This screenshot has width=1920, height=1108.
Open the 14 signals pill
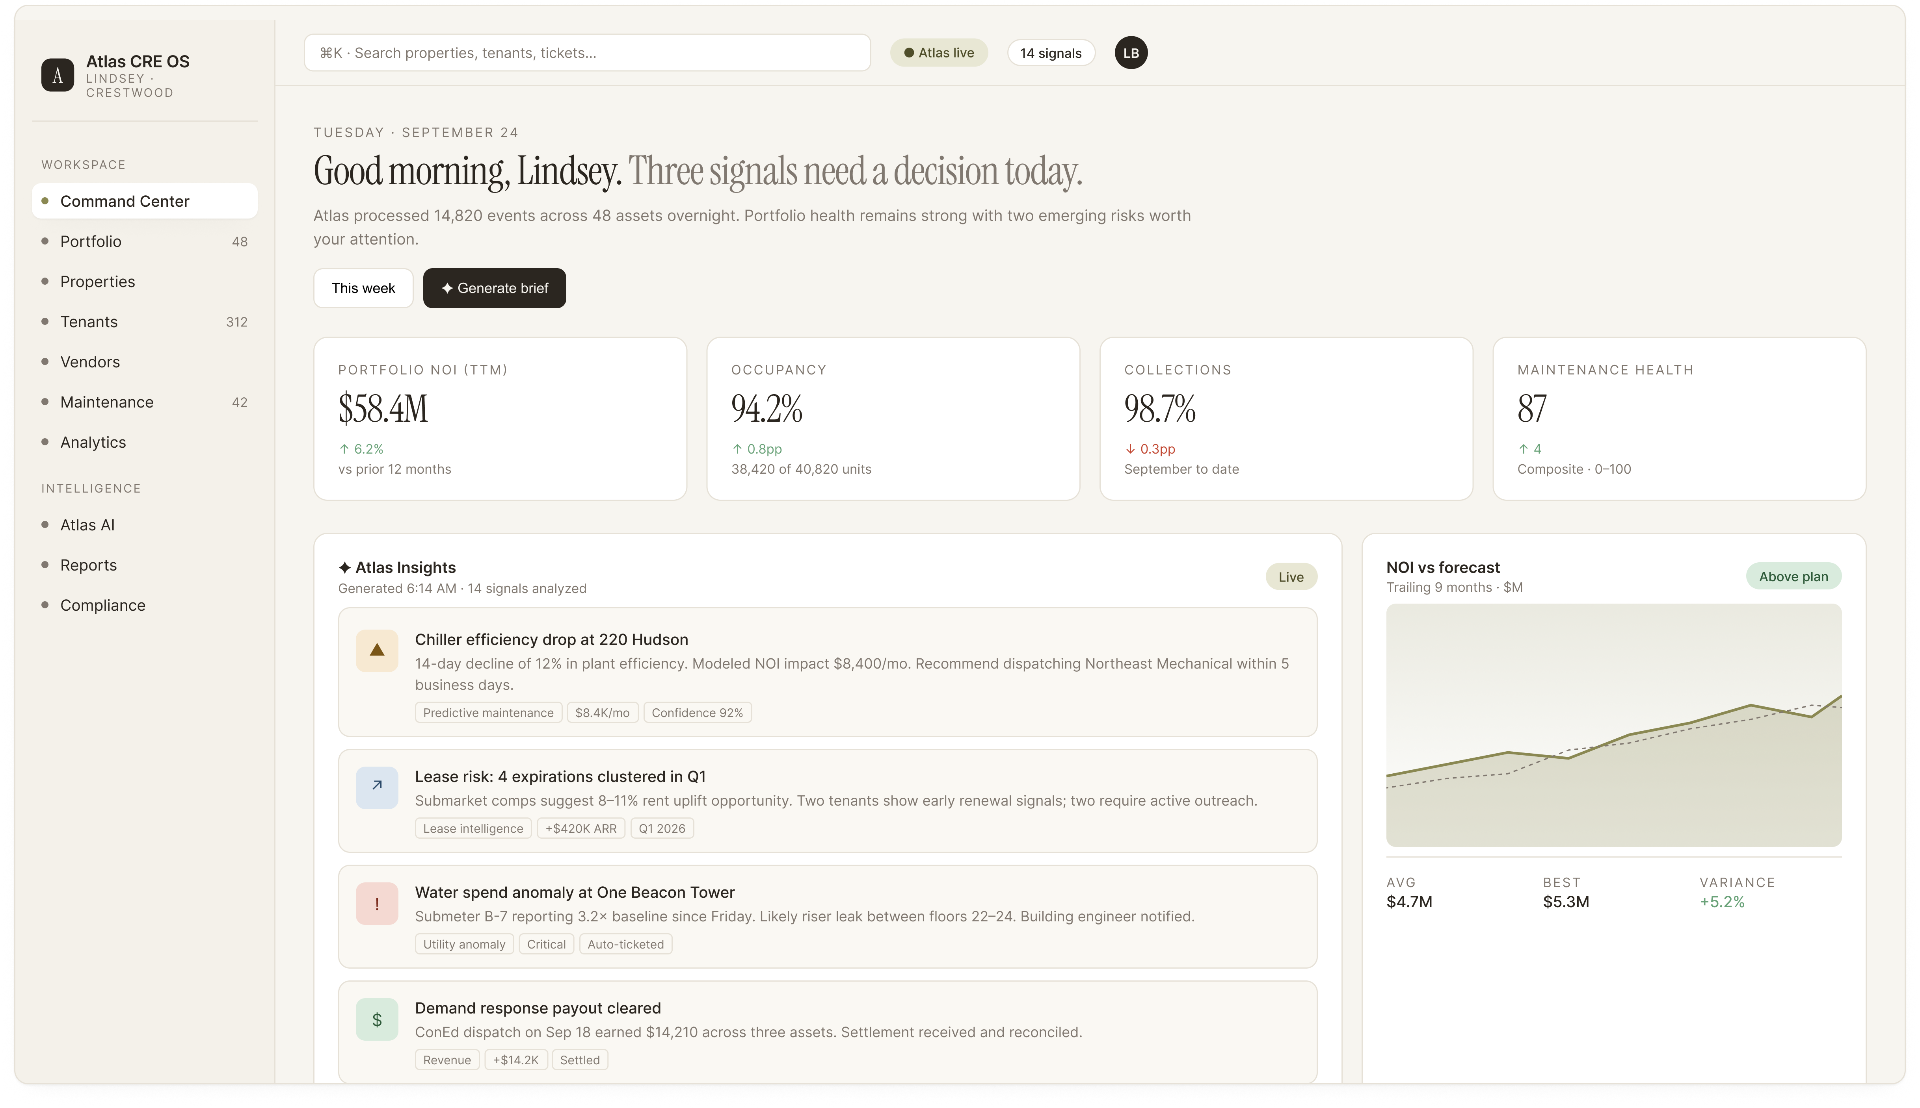tap(1051, 53)
